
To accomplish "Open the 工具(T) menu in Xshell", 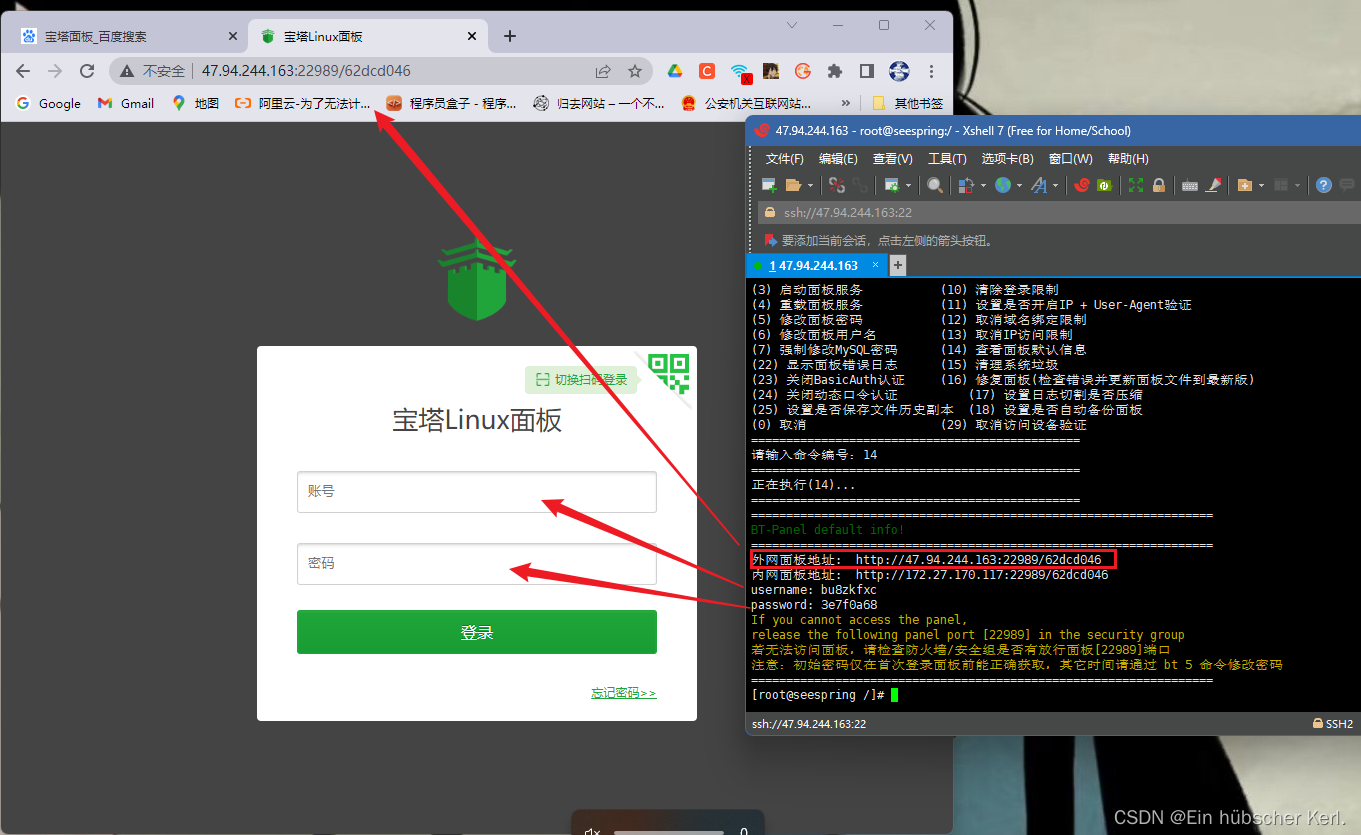I will coord(947,159).
